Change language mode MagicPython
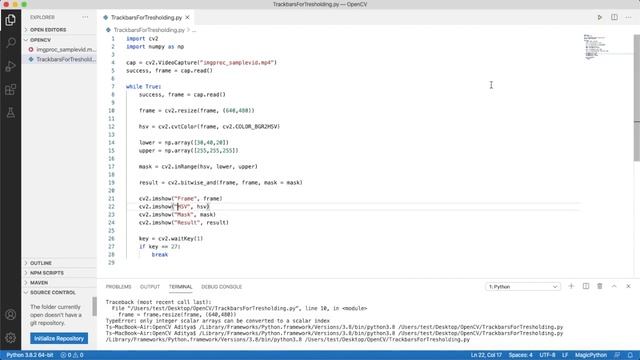 tap(591, 355)
